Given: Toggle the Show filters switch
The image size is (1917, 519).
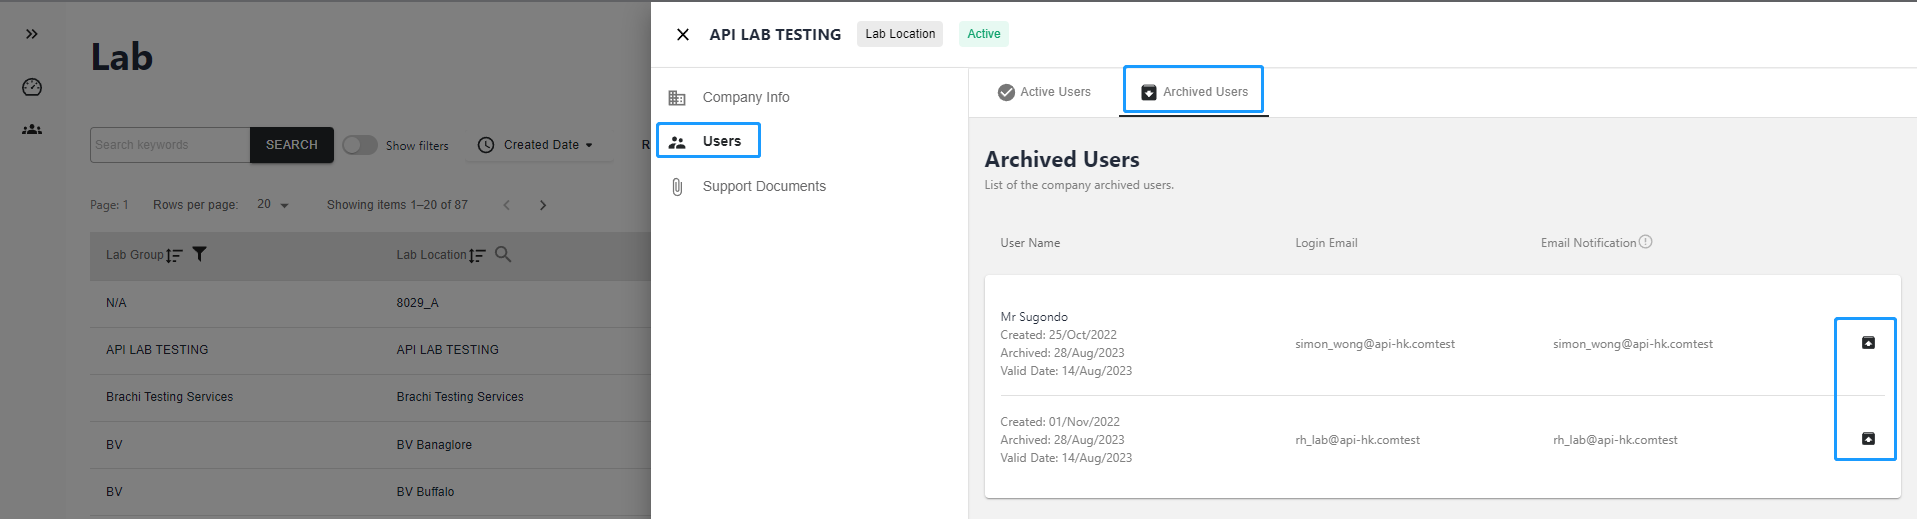Looking at the screenshot, I should click(359, 145).
